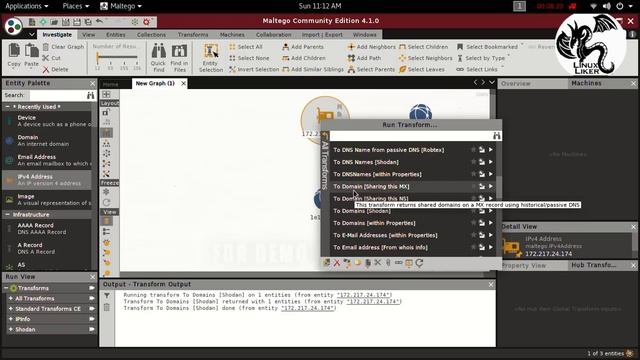Click the power icon in top bar
This screenshot has width=640, height=360.
(x=620, y=6)
